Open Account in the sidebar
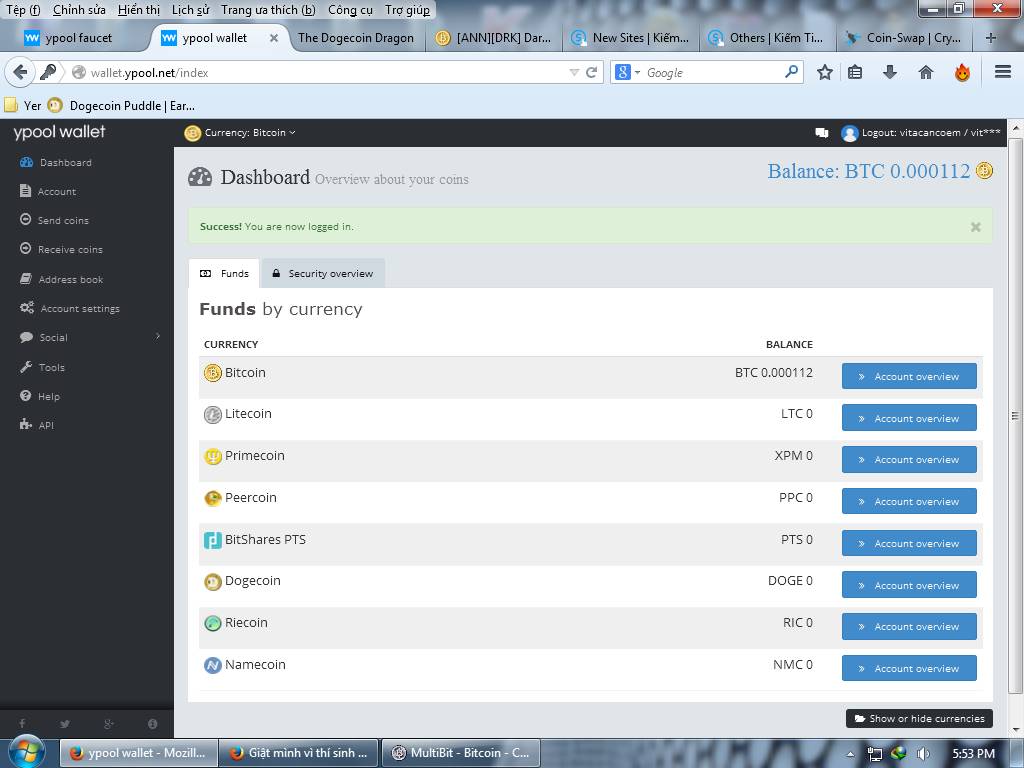This screenshot has width=1024, height=768. tap(48, 191)
